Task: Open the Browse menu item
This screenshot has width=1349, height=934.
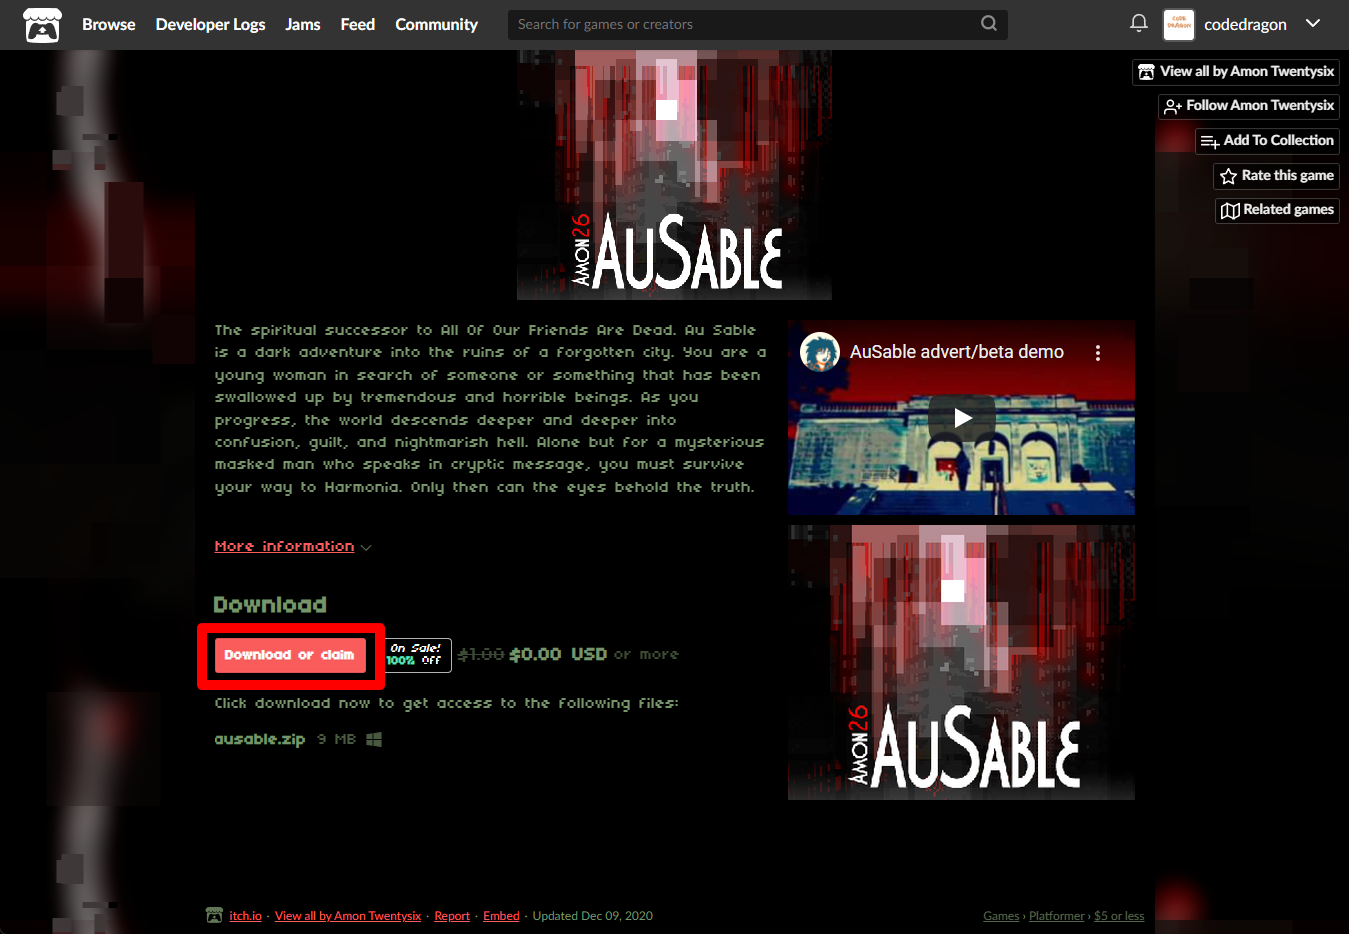Action: 108,24
